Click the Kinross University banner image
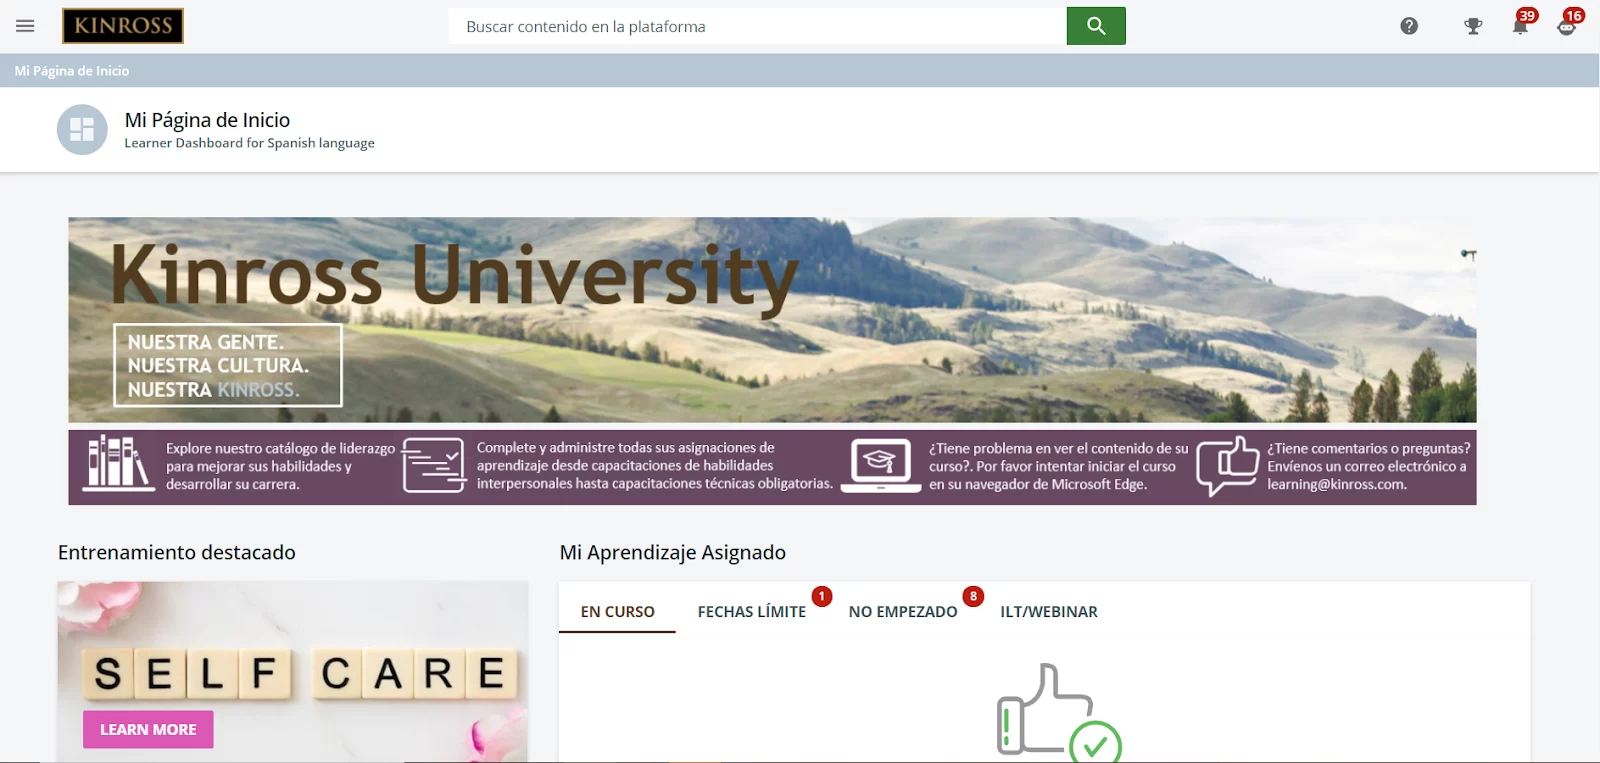 point(772,320)
